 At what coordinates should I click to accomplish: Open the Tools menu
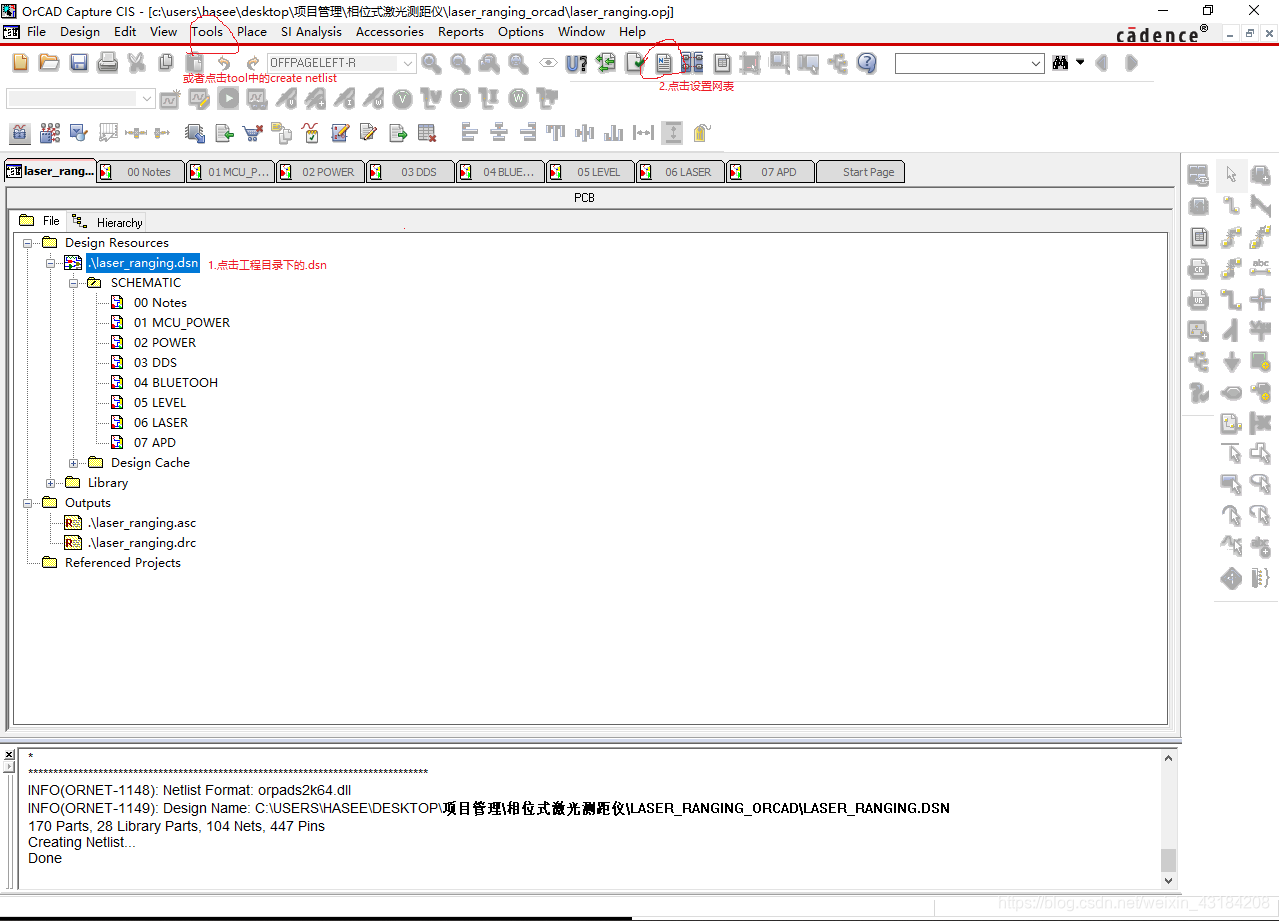(x=207, y=31)
